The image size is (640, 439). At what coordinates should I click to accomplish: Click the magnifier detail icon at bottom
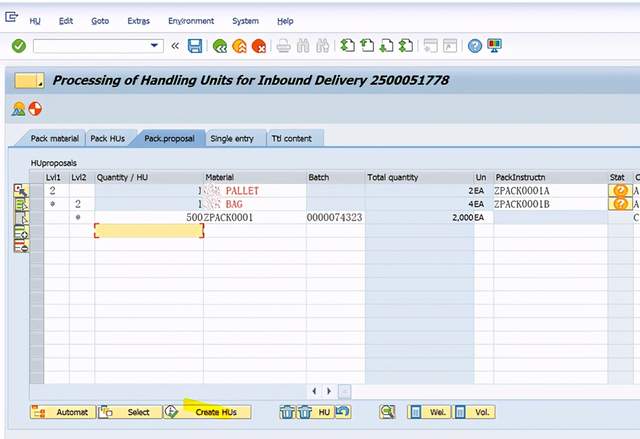(x=387, y=411)
